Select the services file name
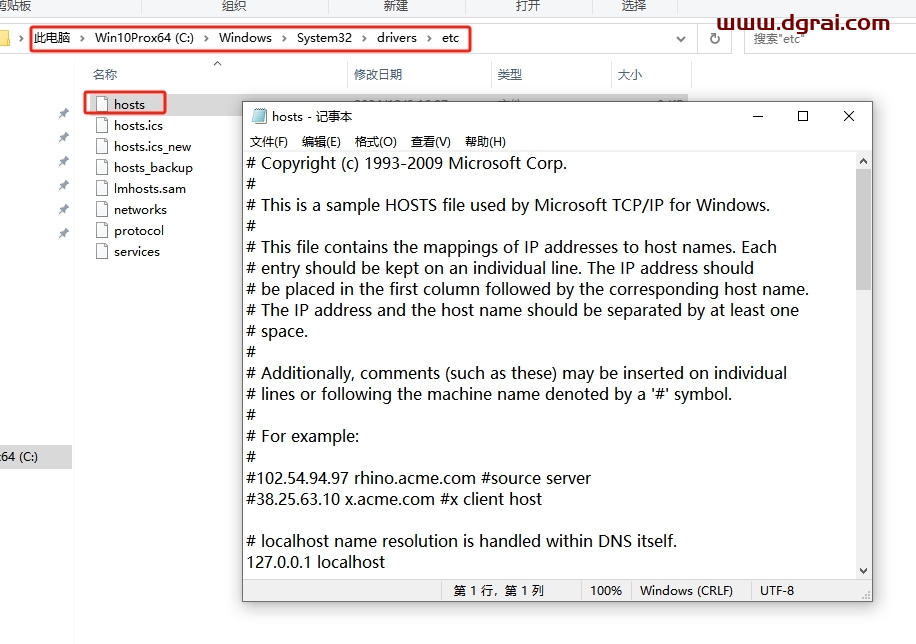 (137, 251)
